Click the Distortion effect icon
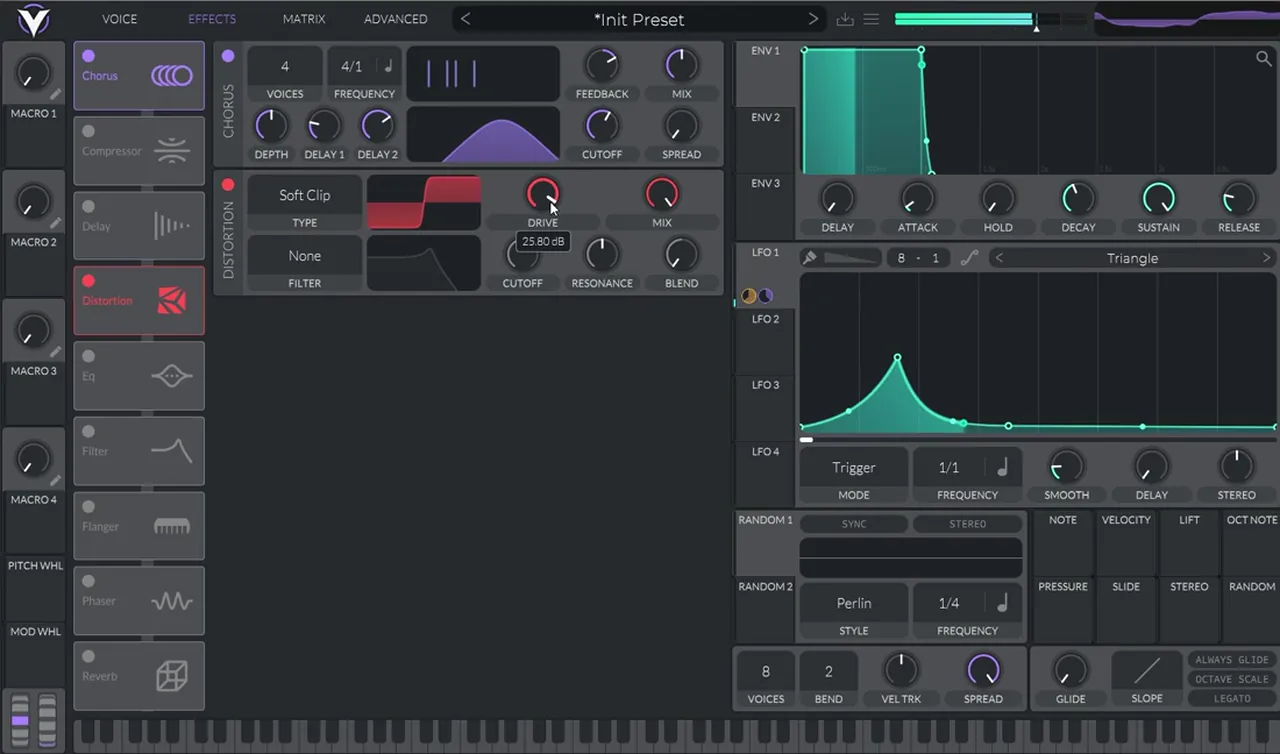 click(171, 300)
